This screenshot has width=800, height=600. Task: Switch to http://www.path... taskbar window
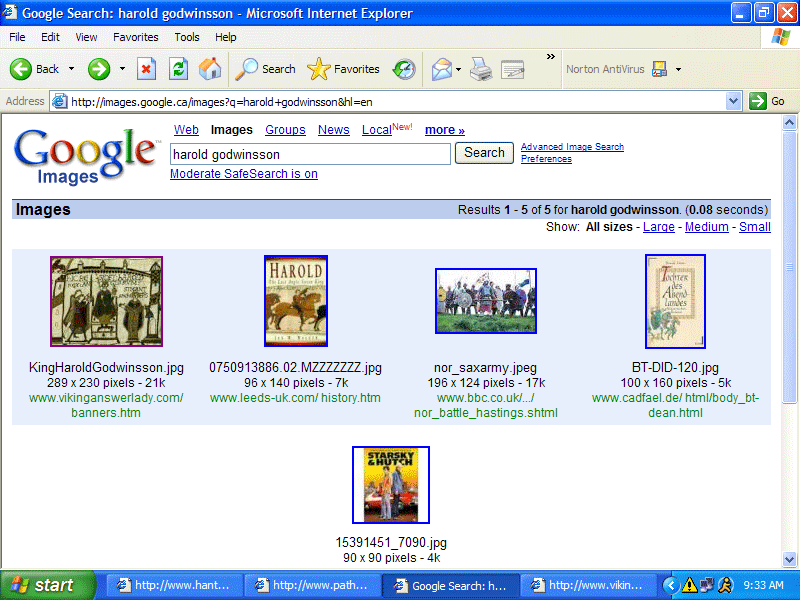312,585
